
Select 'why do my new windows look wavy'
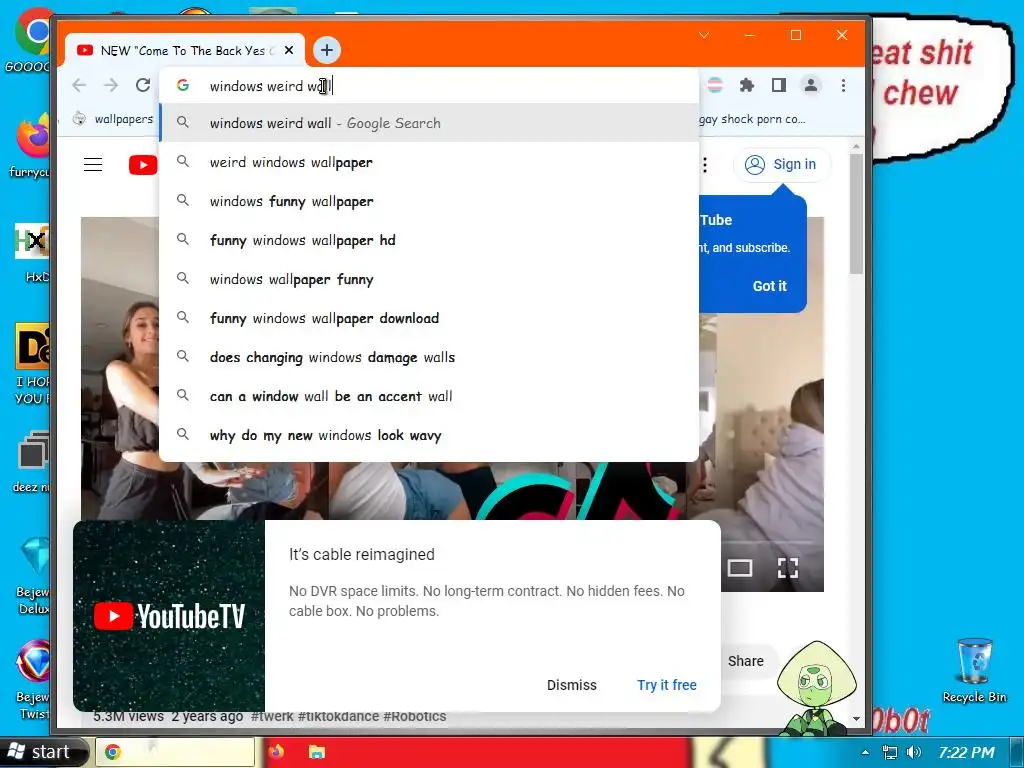pyautogui.click(x=428, y=435)
